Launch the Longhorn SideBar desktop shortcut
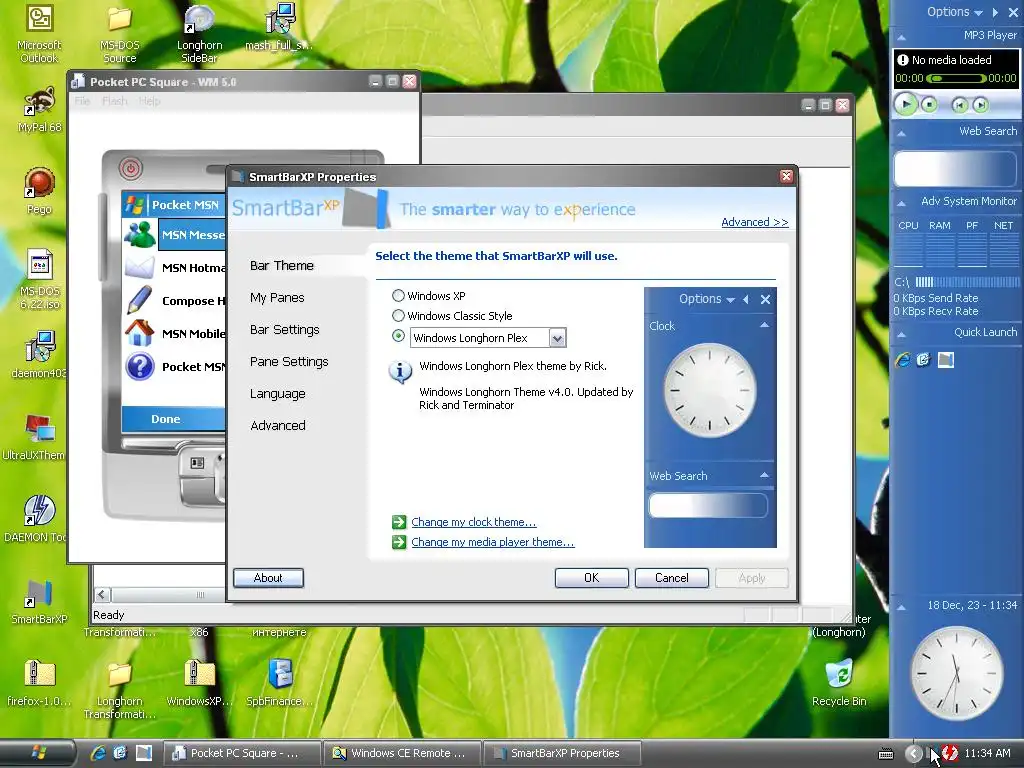The image size is (1024, 768). (199, 33)
